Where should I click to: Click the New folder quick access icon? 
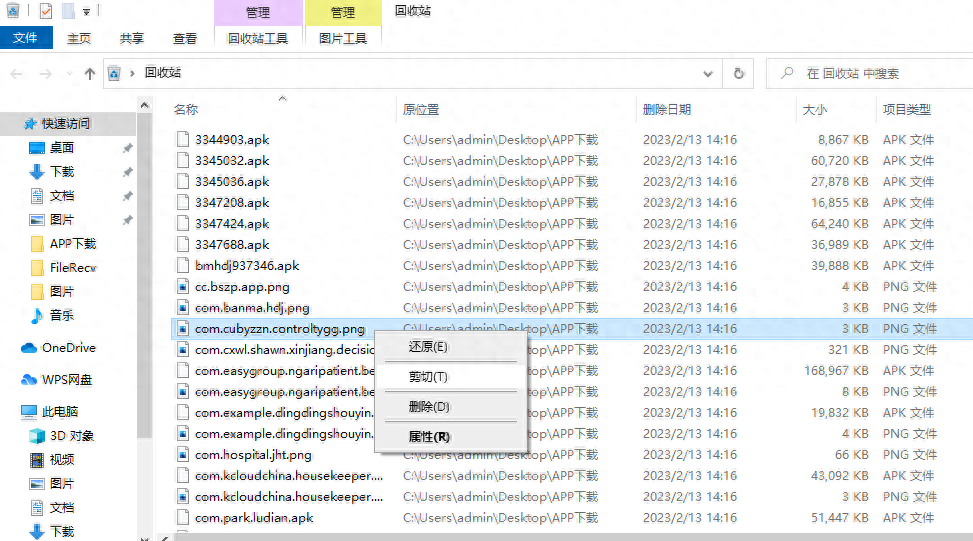coord(68,11)
